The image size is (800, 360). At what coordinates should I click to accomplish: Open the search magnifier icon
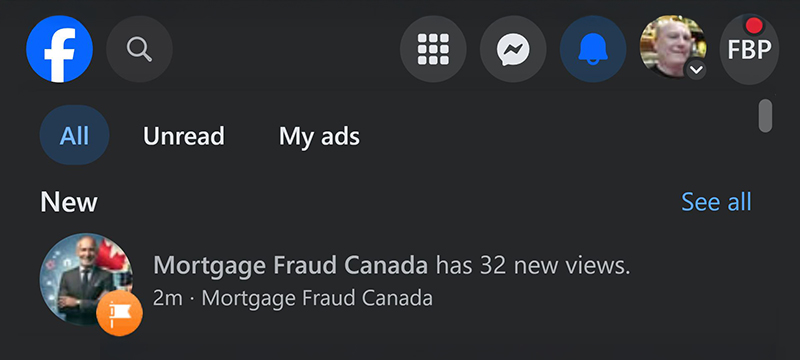(x=139, y=49)
